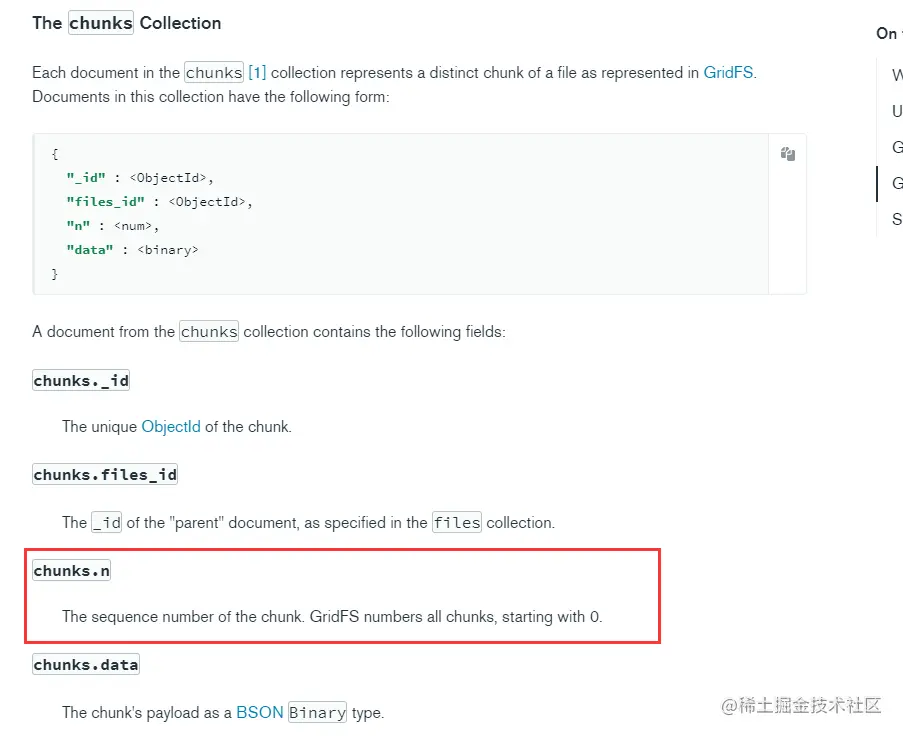Click the files collection code reference
The image size is (903, 737).
pyautogui.click(x=457, y=523)
